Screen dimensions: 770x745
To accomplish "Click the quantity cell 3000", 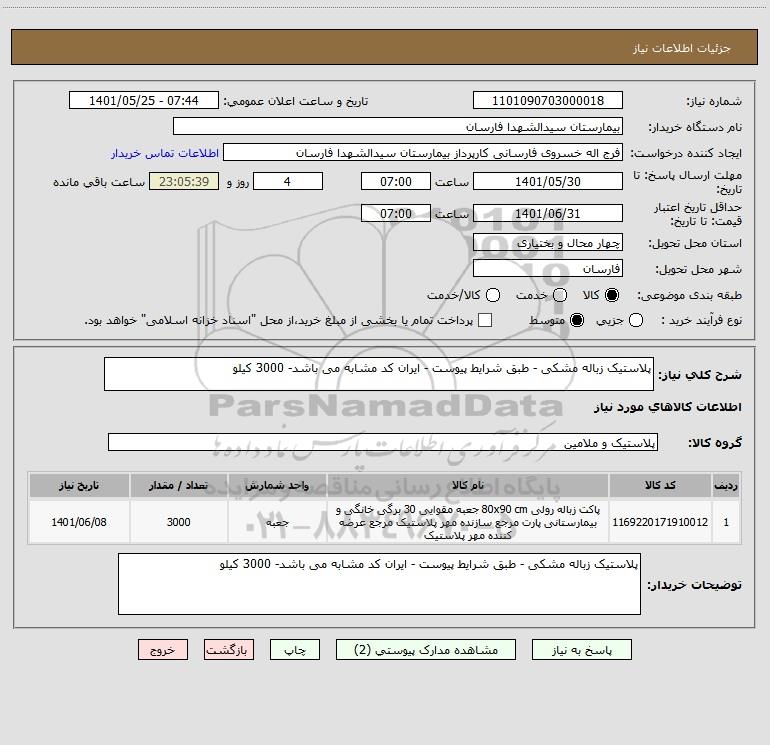I will tap(178, 522).
